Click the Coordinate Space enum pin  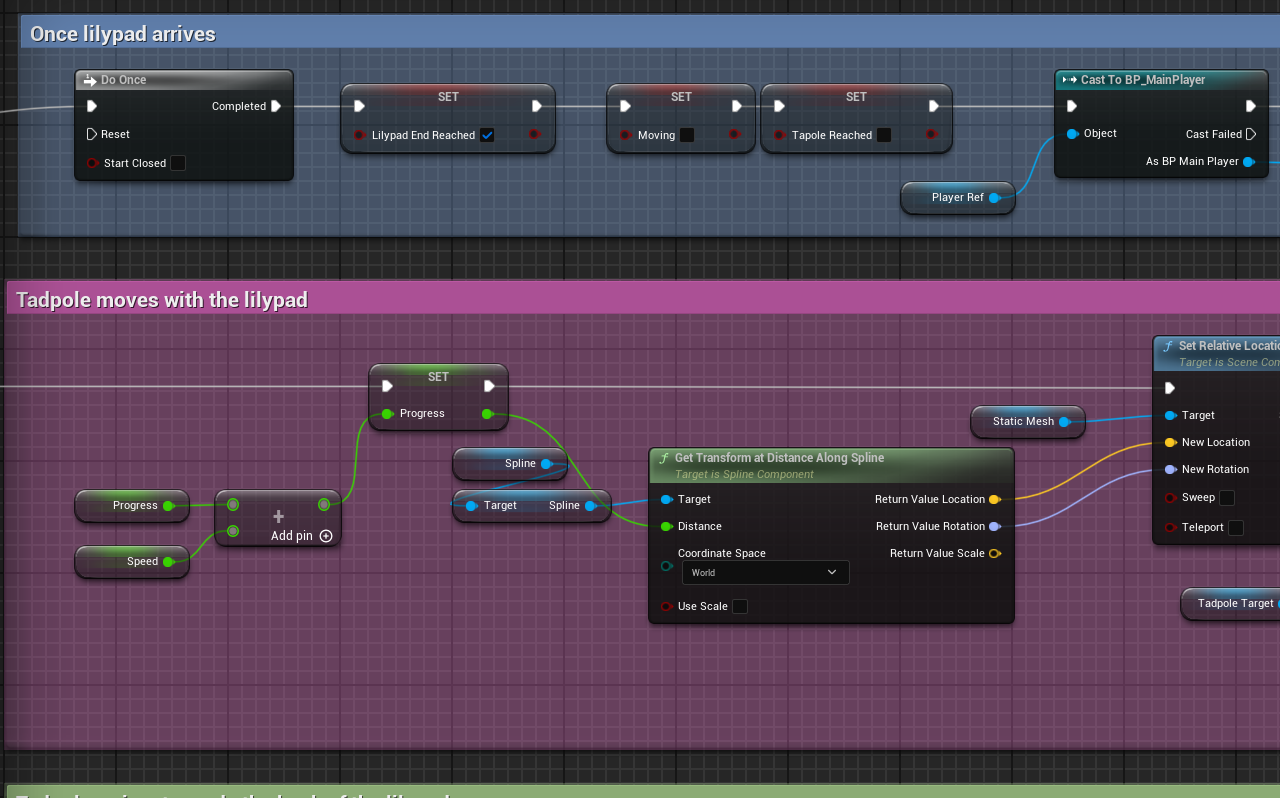(666, 566)
